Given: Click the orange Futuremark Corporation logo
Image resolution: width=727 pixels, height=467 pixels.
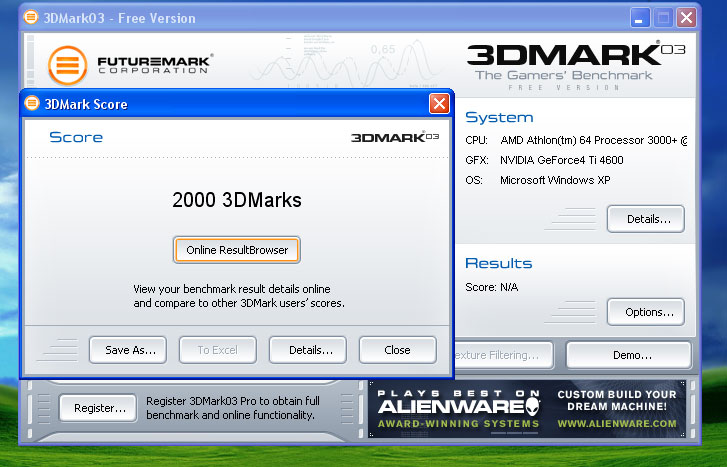Looking at the screenshot, I should (x=68, y=67).
